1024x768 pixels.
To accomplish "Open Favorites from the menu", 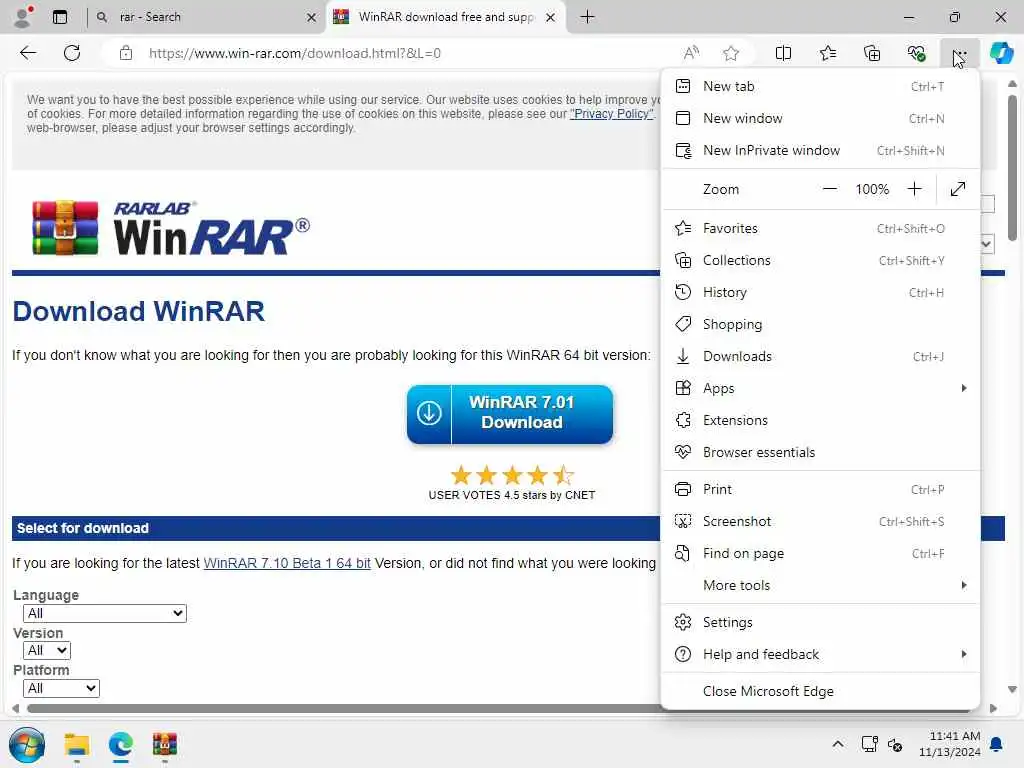I will (820, 229).
